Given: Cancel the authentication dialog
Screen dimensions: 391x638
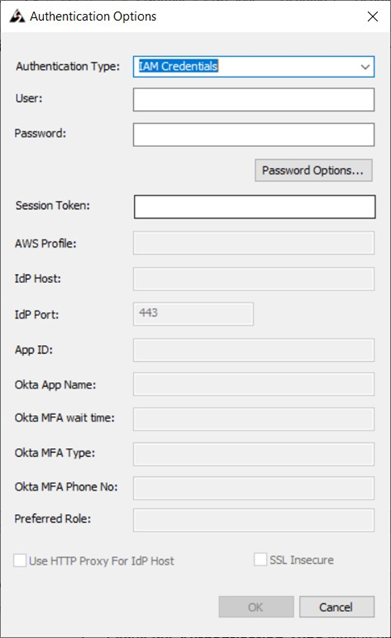Looking at the screenshot, I should click(x=336, y=607).
